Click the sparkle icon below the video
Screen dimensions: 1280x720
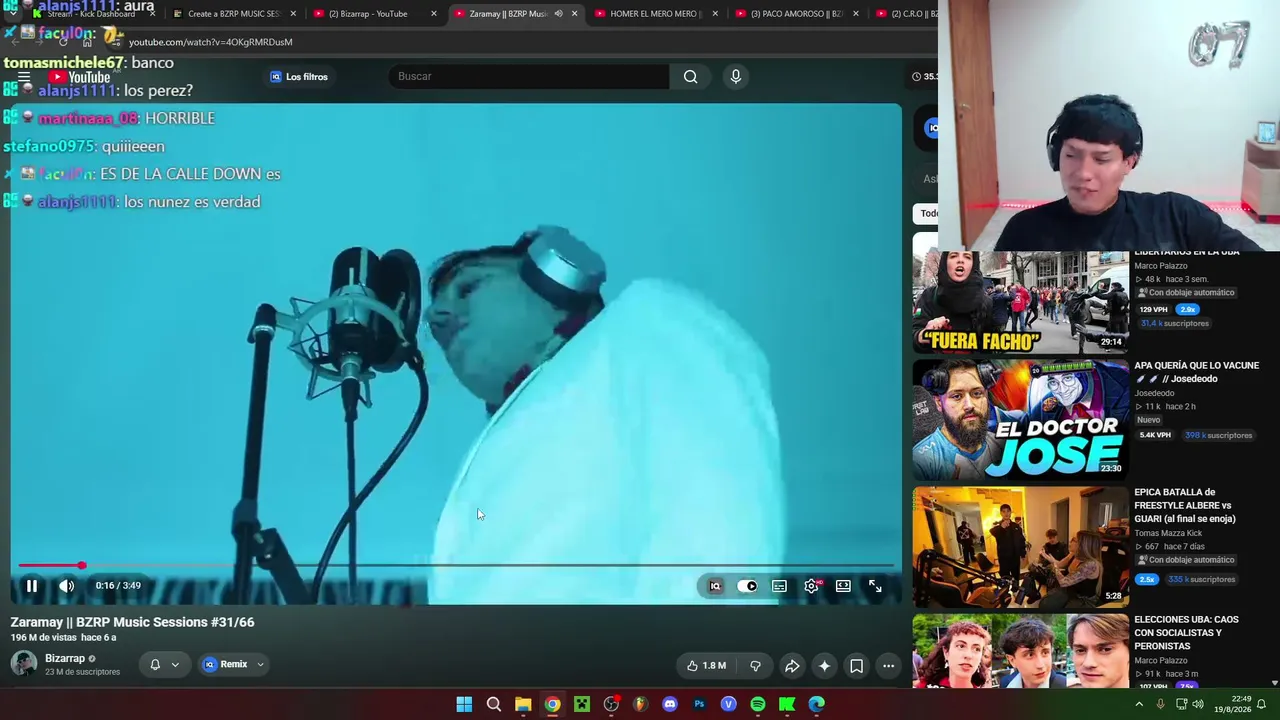tap(824, 666)
